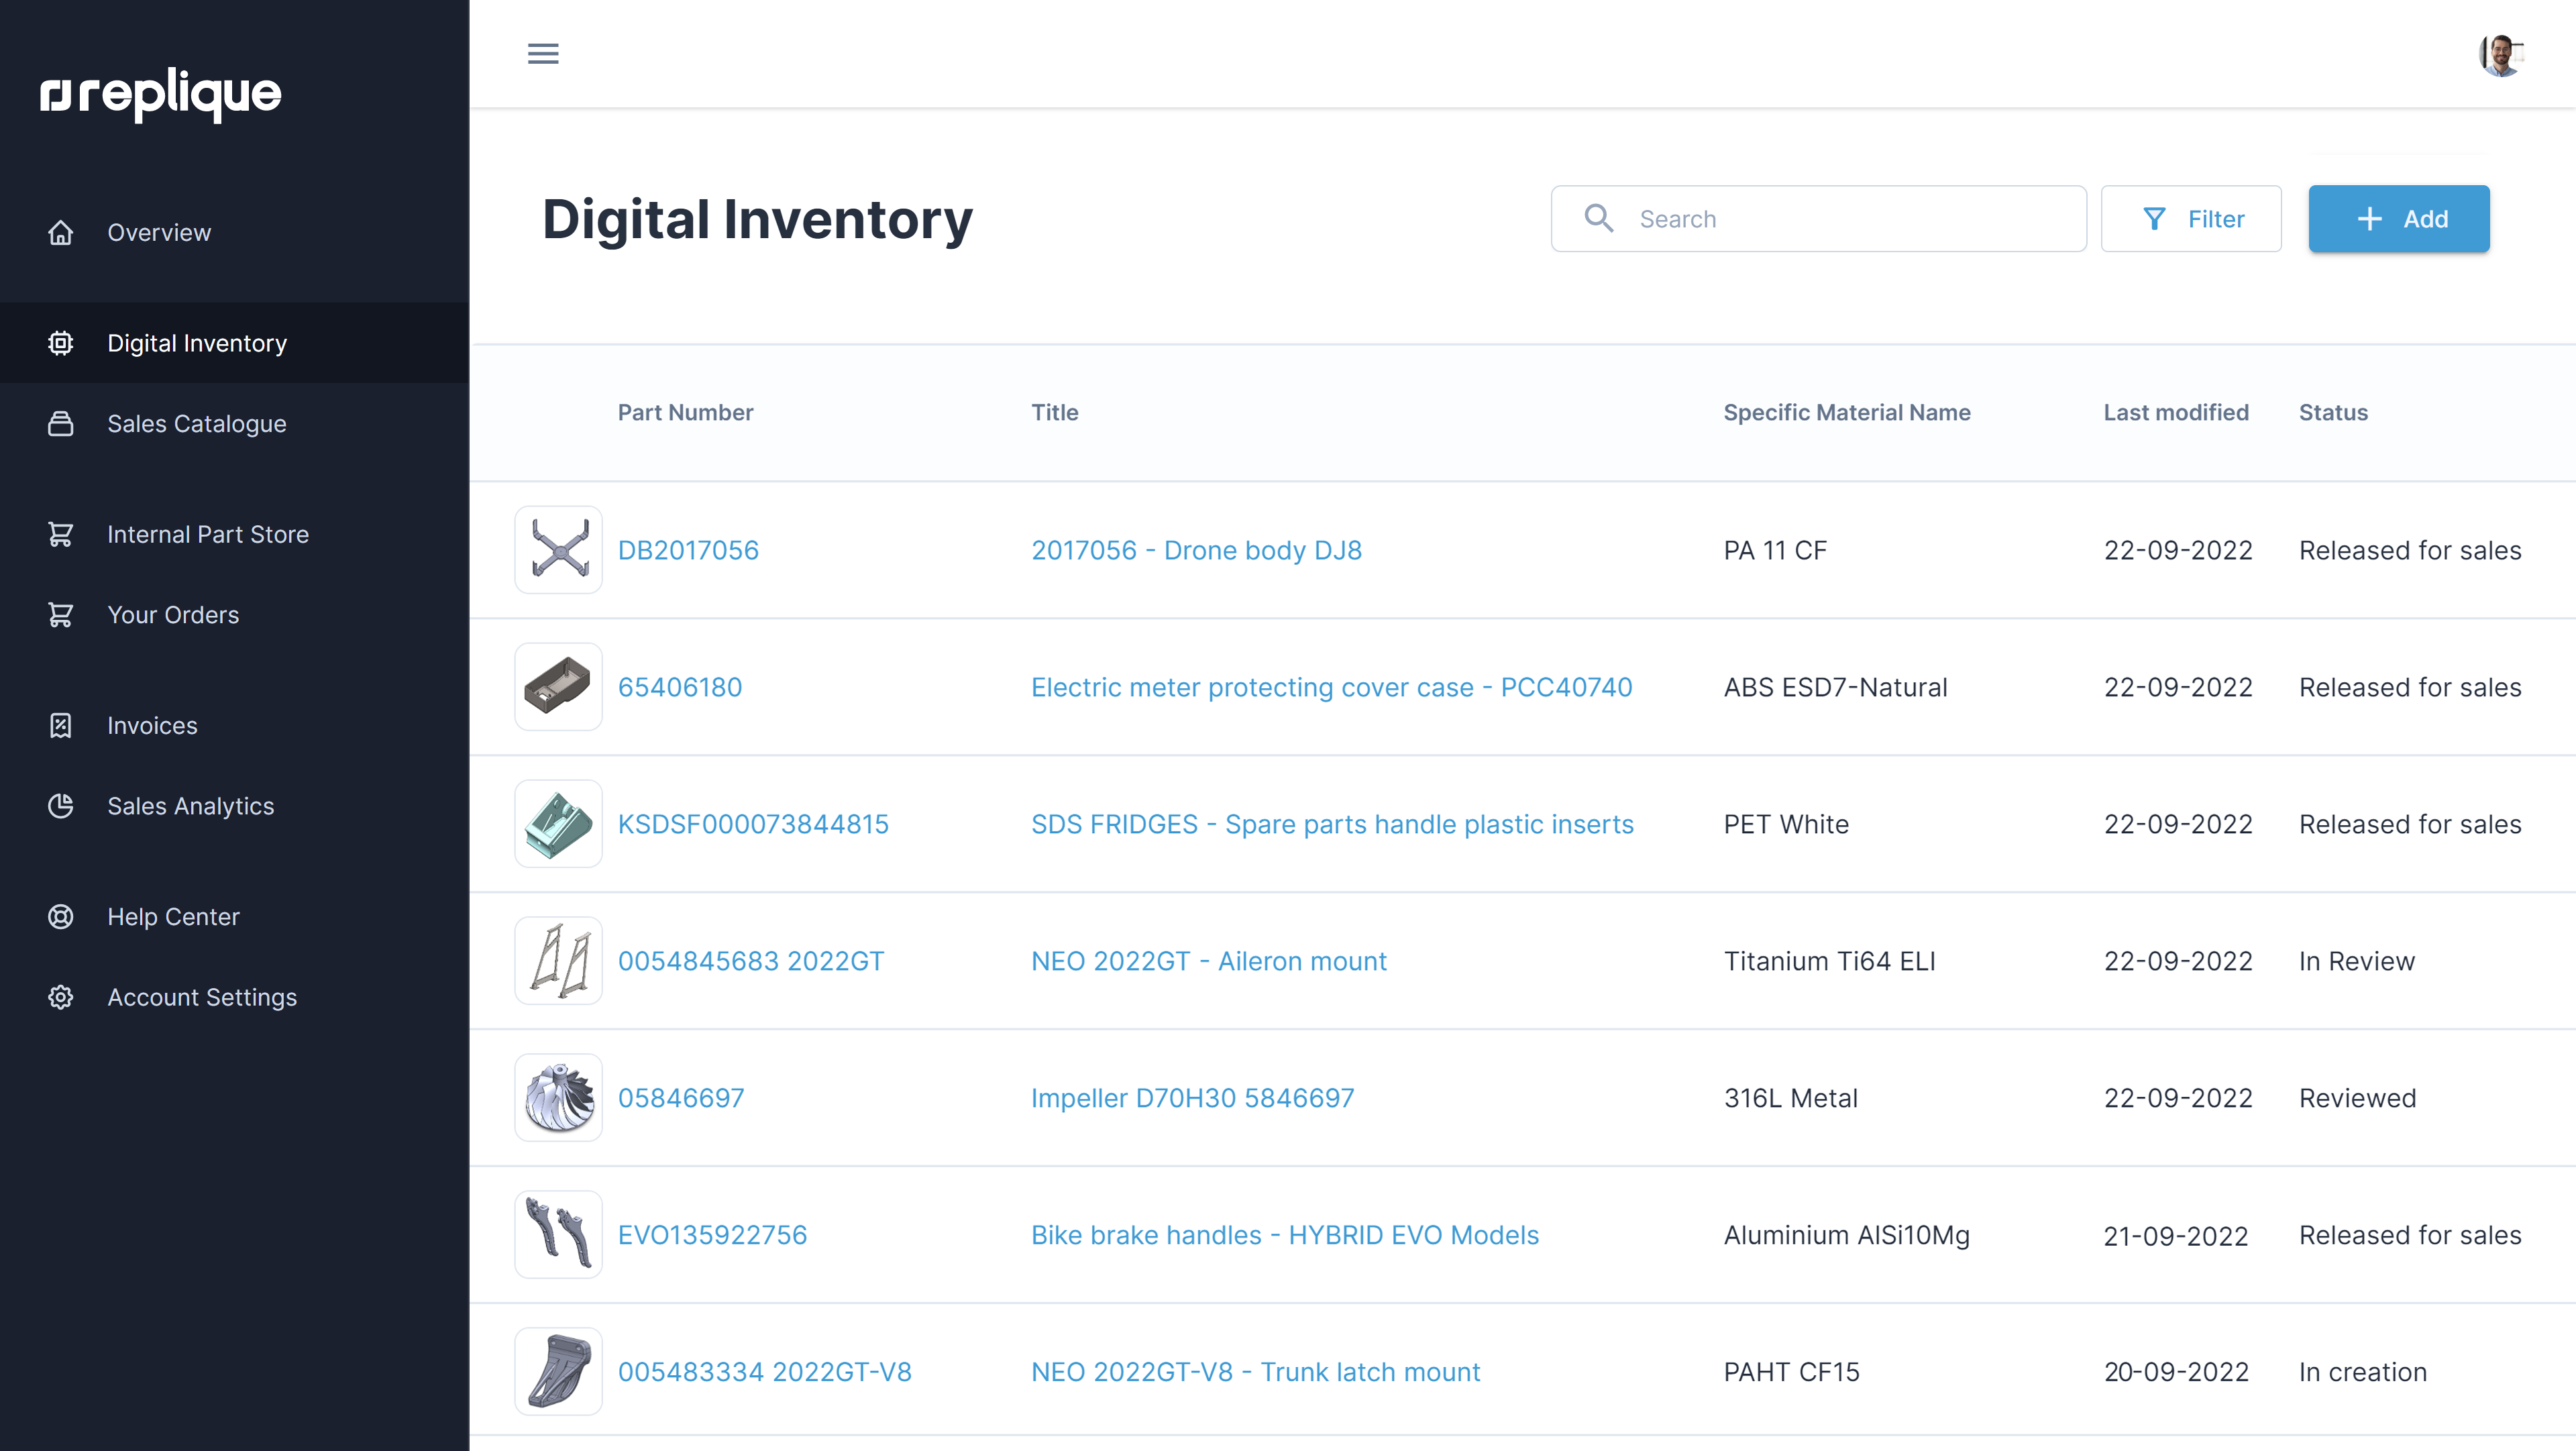
Task: Open NEO 2022GT - Aileron mount title
Action: tap(1209, 961)
